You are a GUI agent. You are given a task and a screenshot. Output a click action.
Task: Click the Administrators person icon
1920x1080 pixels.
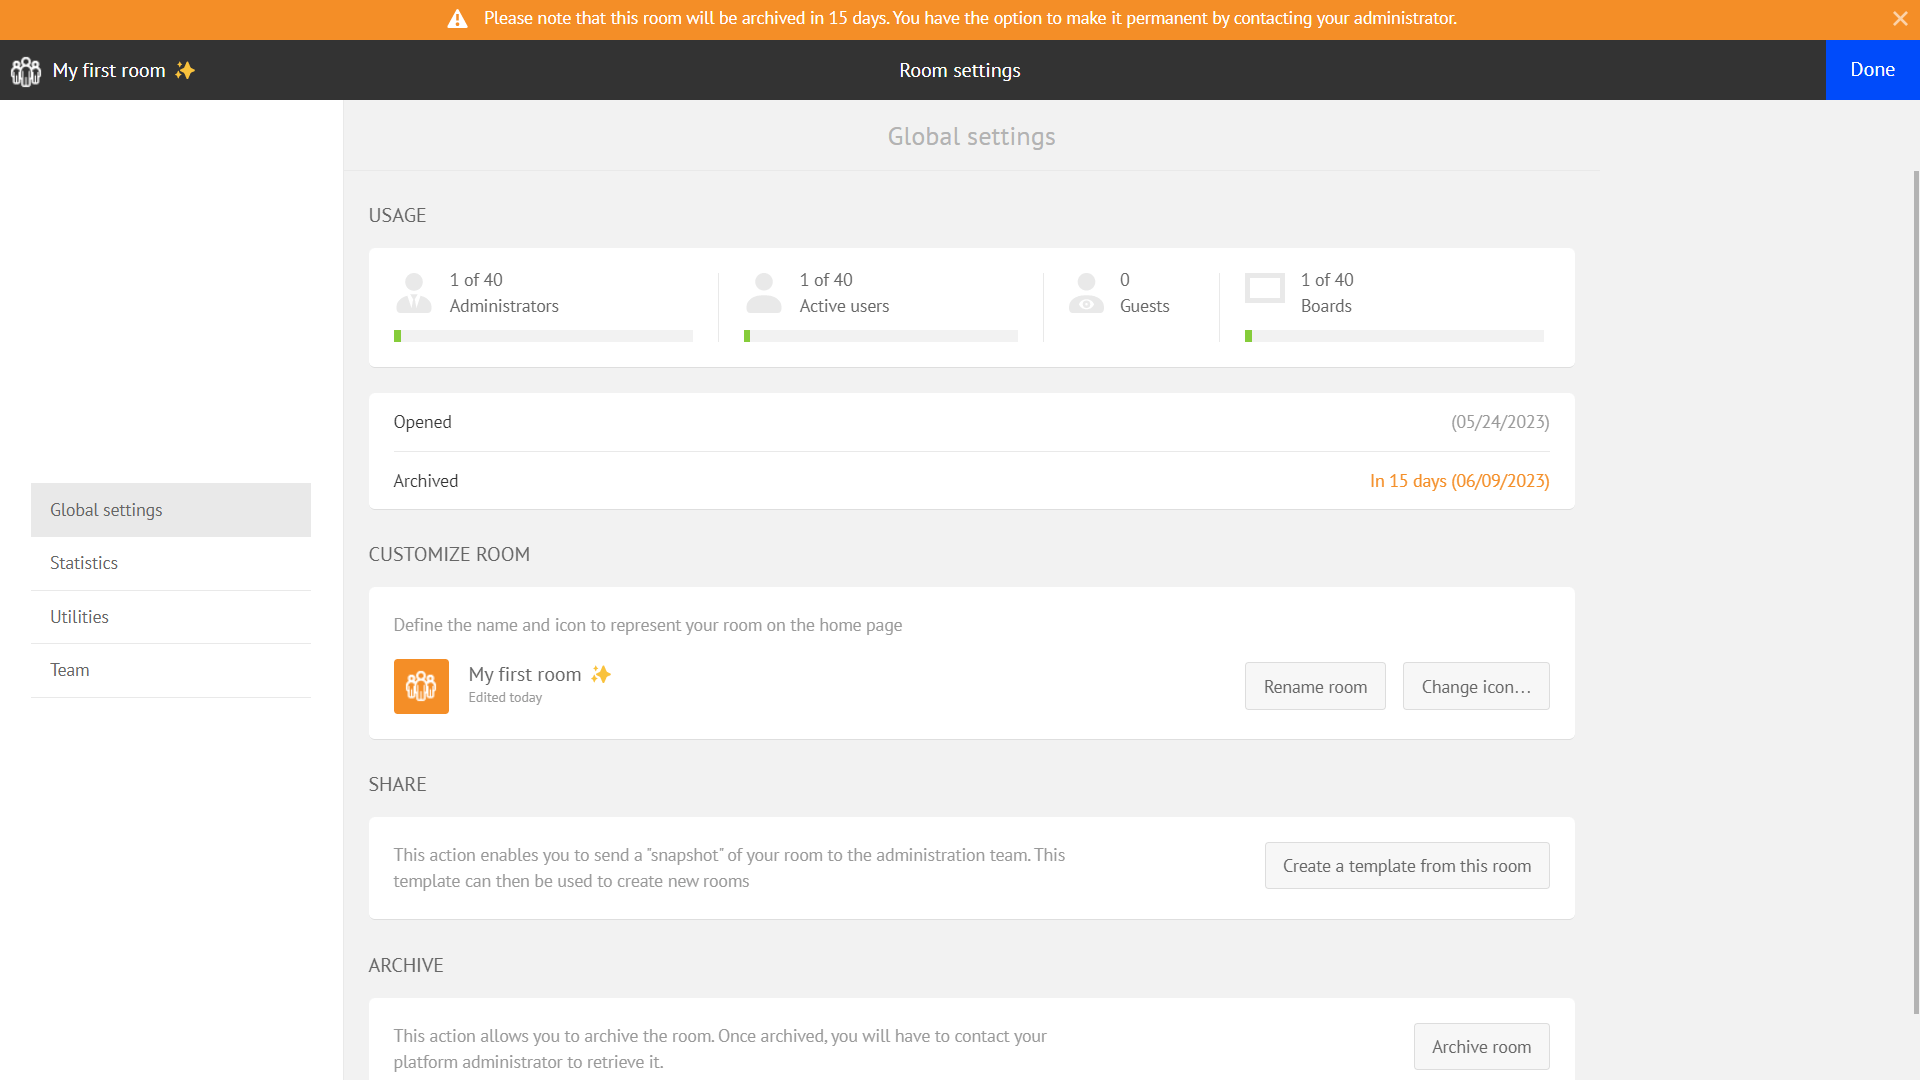pos(414,293)
